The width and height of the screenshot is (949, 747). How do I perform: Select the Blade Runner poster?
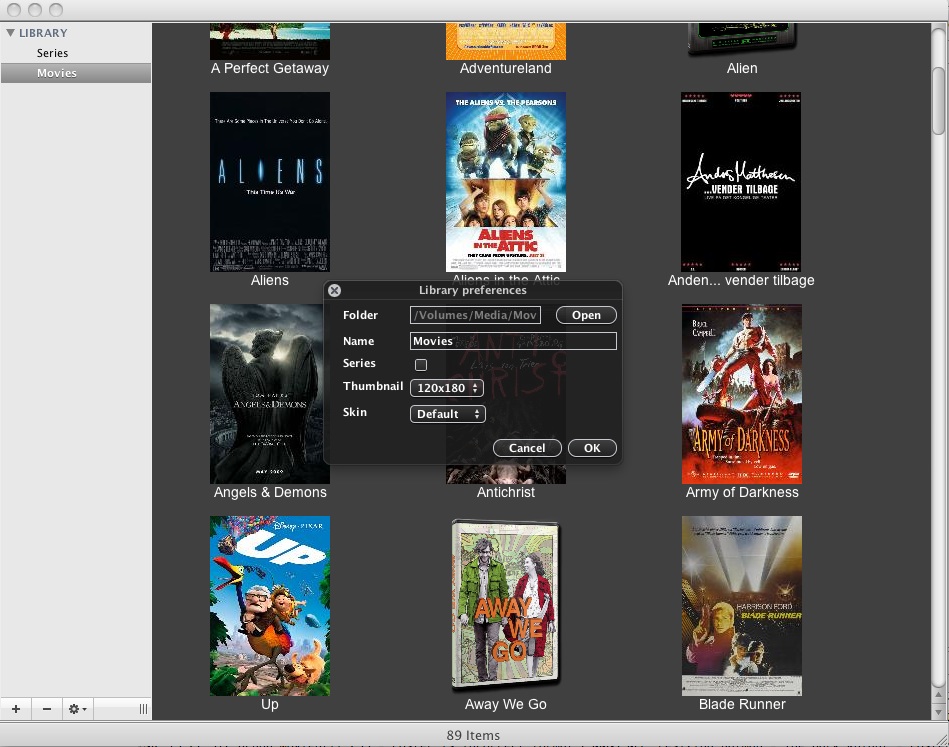coord(741,605)
